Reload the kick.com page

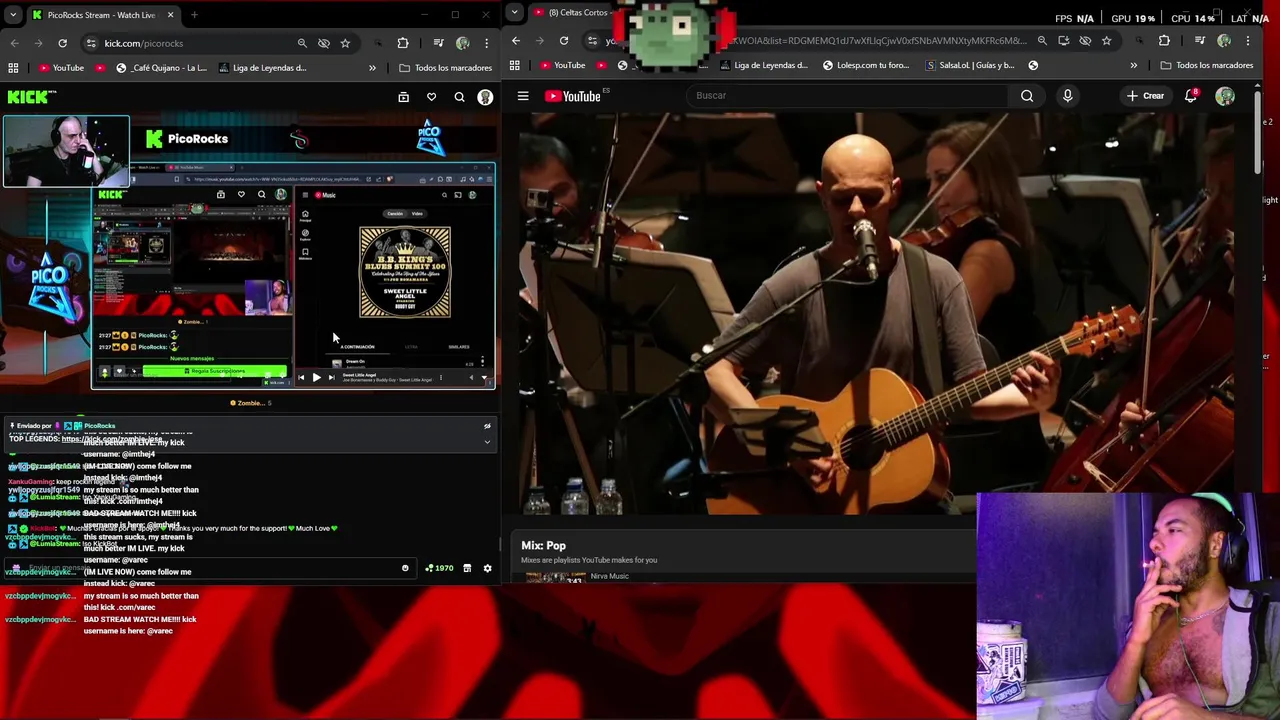[x=62, y=43]
